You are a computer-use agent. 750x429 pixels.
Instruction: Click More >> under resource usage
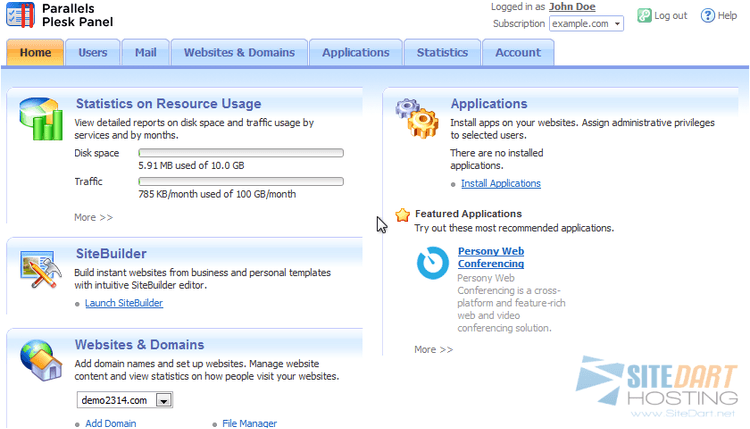93,218
